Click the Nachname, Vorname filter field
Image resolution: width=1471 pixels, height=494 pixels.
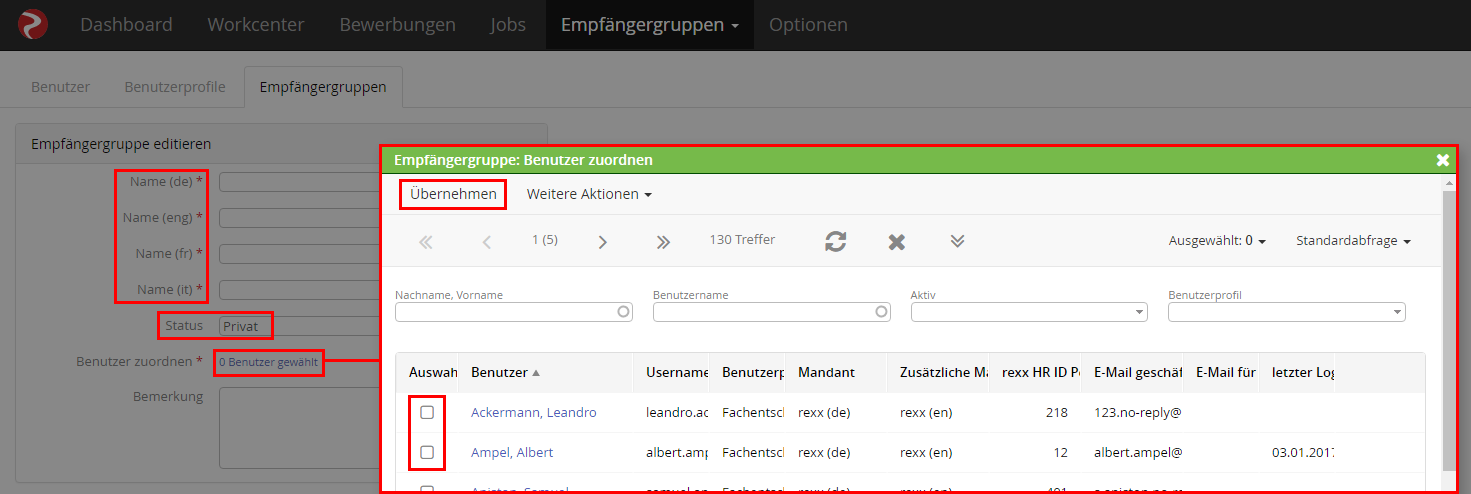[515, 312]
